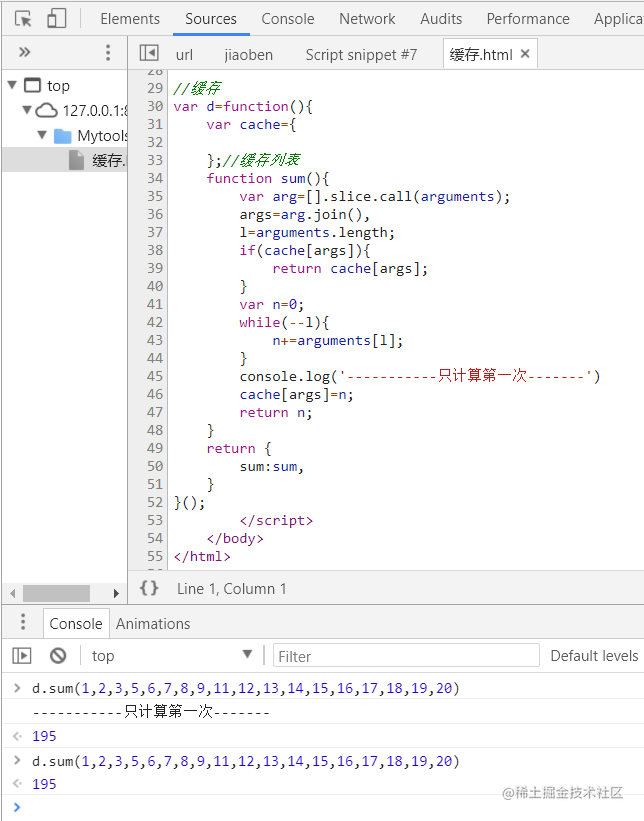Toggle the console sidebar icon

click(22, 656)
